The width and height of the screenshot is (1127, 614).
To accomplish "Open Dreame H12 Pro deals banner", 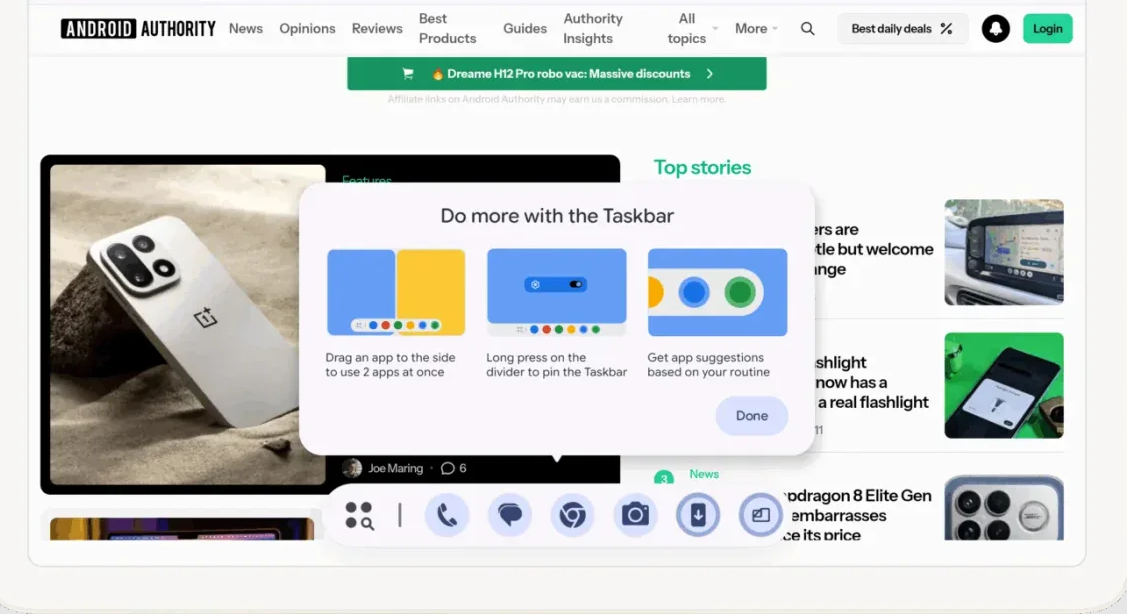I will 556,74.
